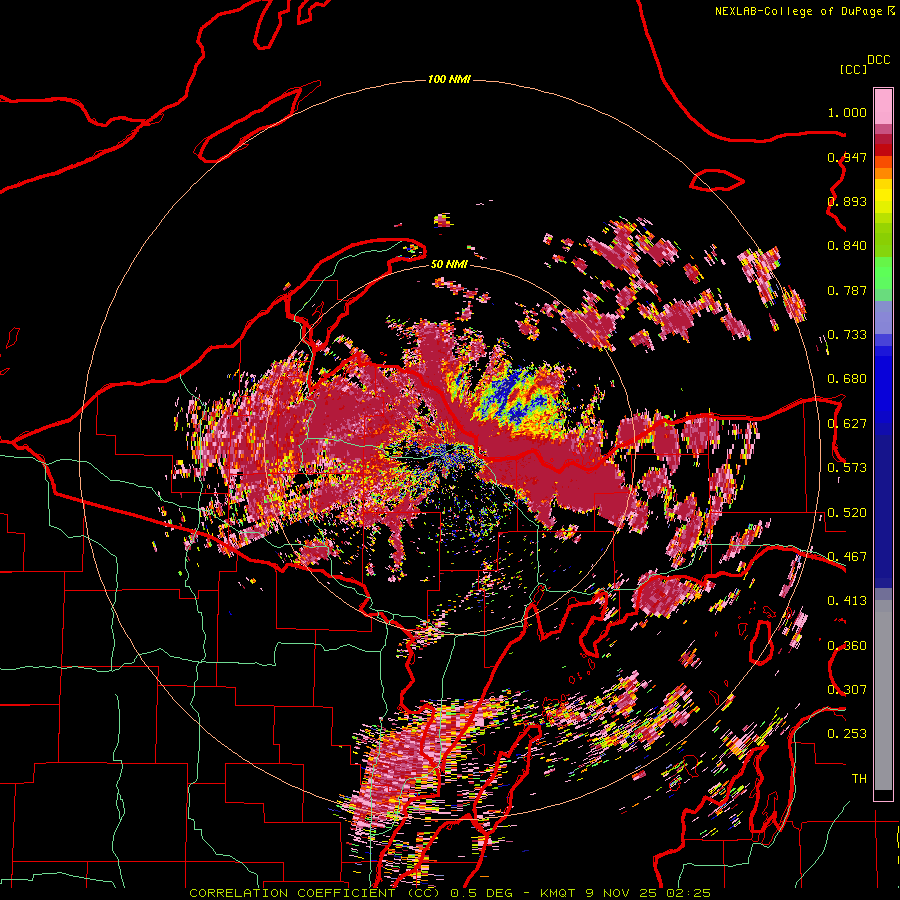Screen dimensions: 900x900
Task: Click the gray lower color bar segment
Action: pyautogui.click(x=883, y=695)
